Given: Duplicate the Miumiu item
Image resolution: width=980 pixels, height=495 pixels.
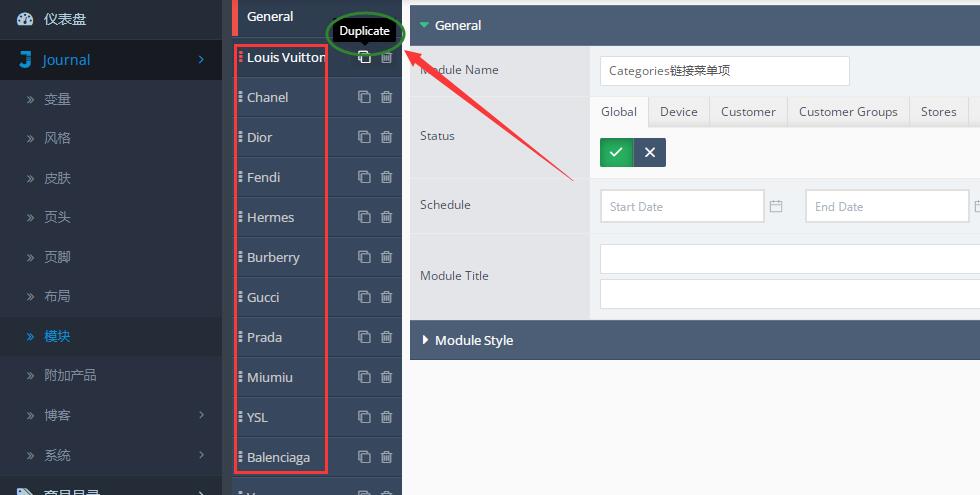Looking at the screenshot, I should [364, 377].
